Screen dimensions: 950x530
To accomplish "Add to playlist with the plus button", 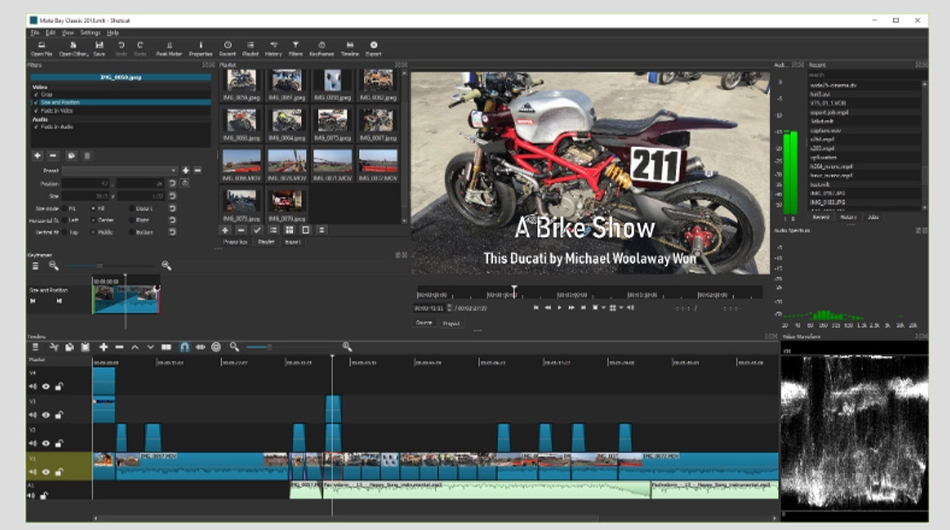I will [x=225, y=230].
